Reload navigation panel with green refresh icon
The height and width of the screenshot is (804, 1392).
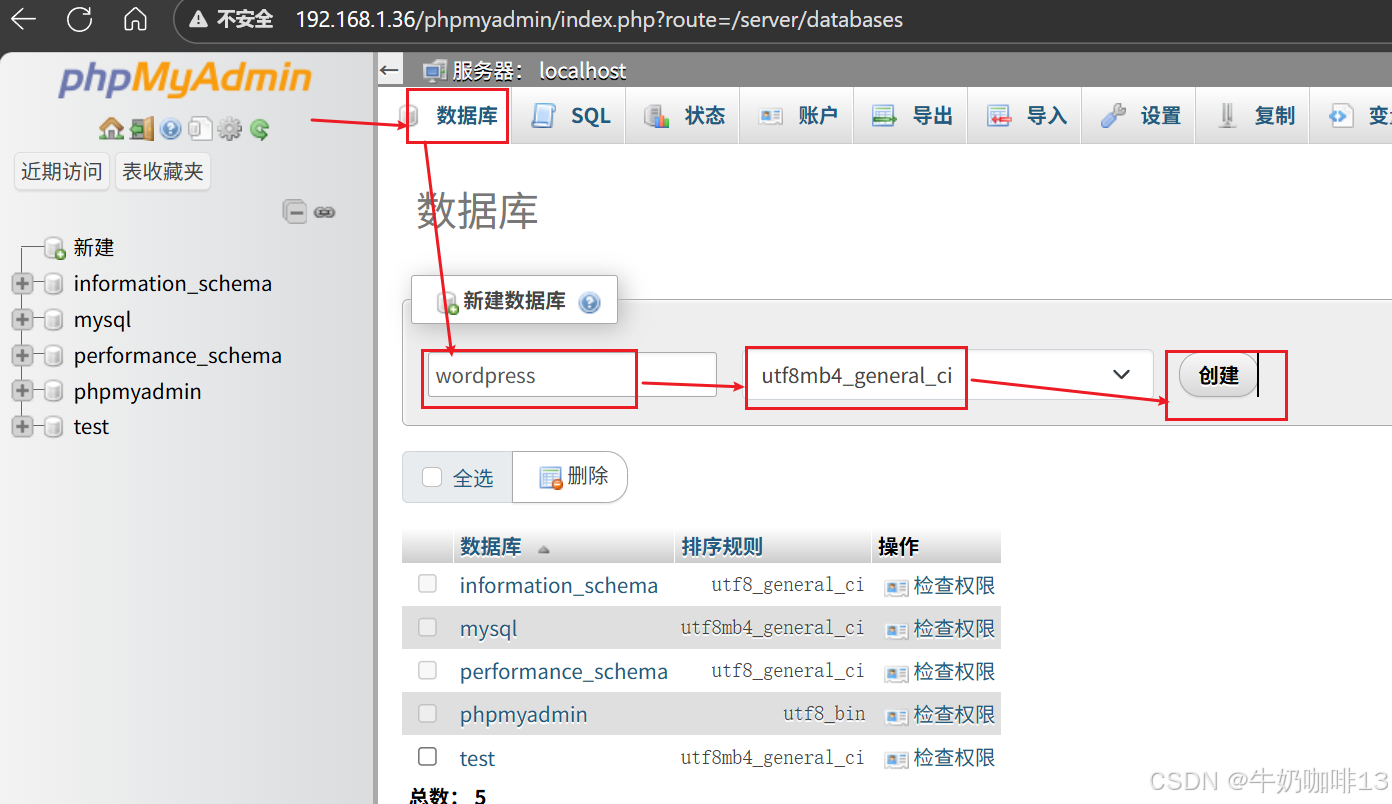260,129
